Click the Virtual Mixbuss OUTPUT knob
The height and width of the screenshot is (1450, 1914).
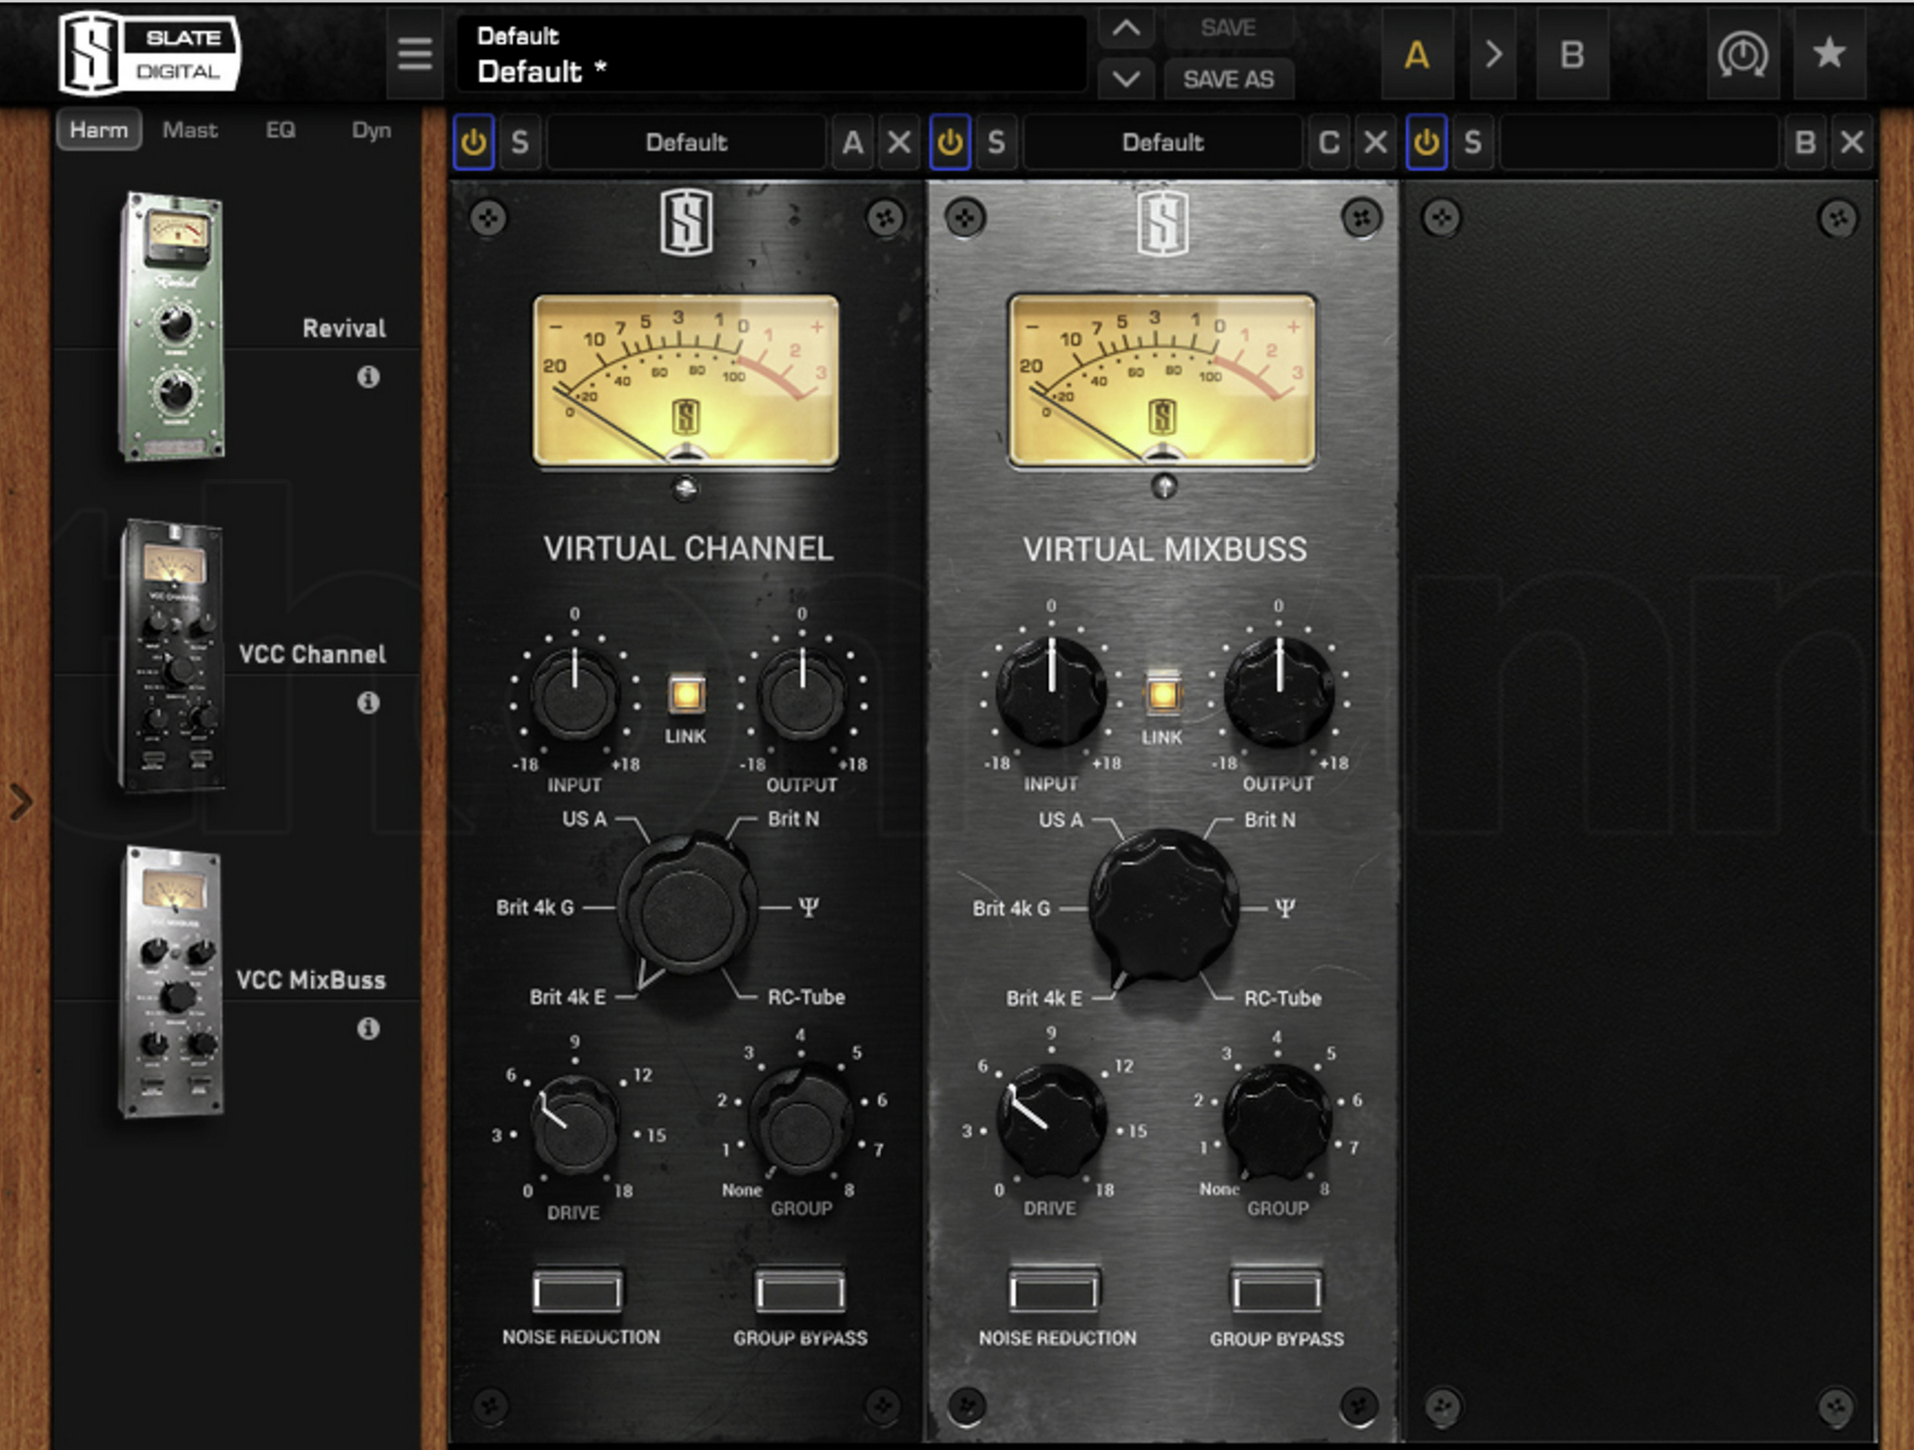click(1279, 692)
